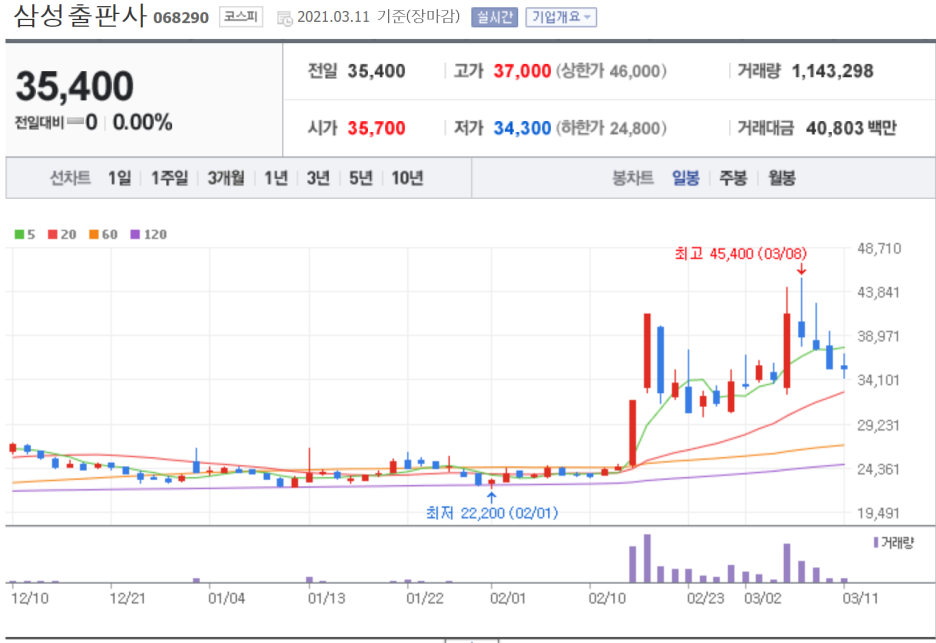Click the green 5-day moving average swatch

coord(19,235)
